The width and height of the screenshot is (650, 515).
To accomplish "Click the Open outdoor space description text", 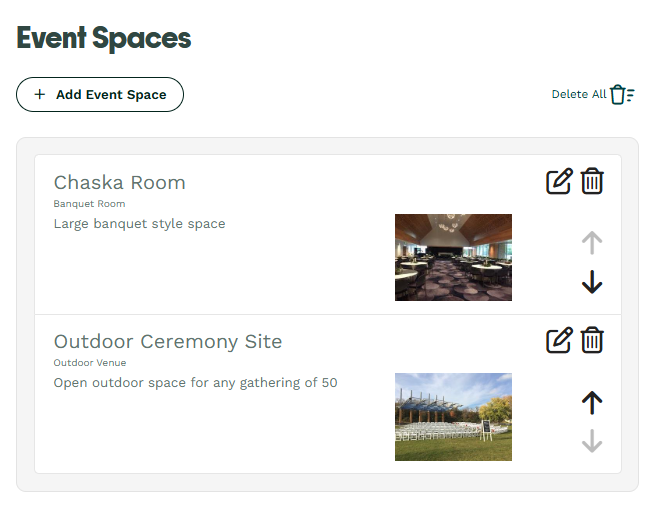I will click(195, 383).
